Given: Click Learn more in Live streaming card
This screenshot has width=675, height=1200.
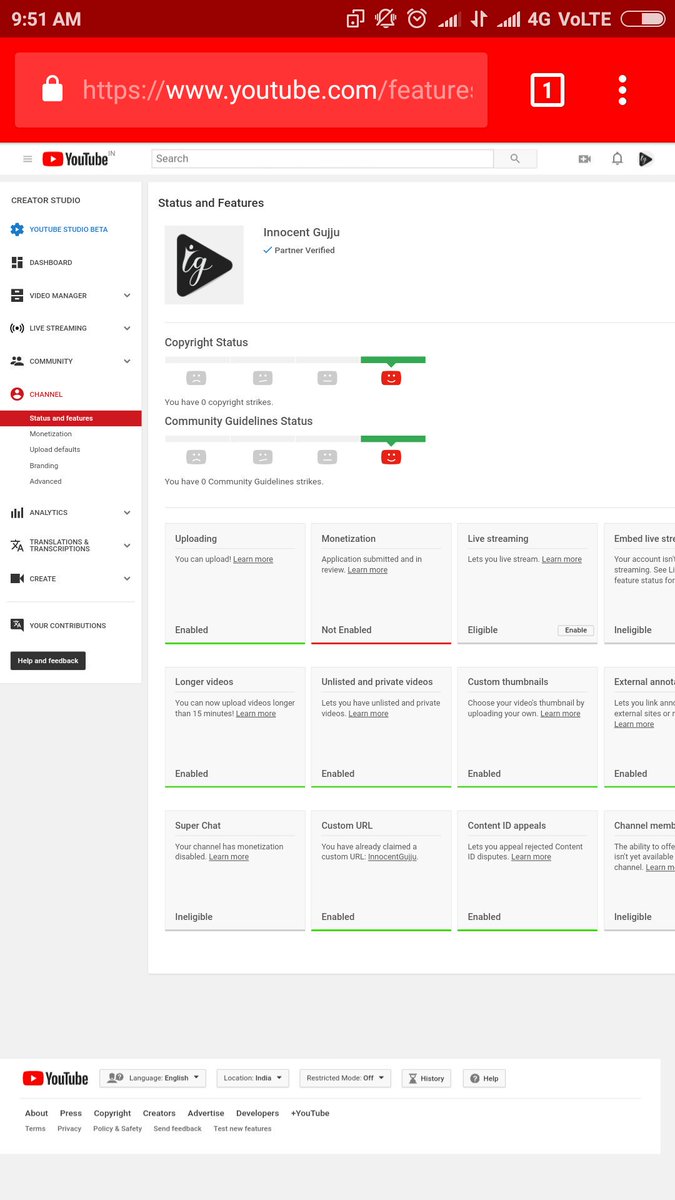Looking at the screenshot, I should point(561,559).
